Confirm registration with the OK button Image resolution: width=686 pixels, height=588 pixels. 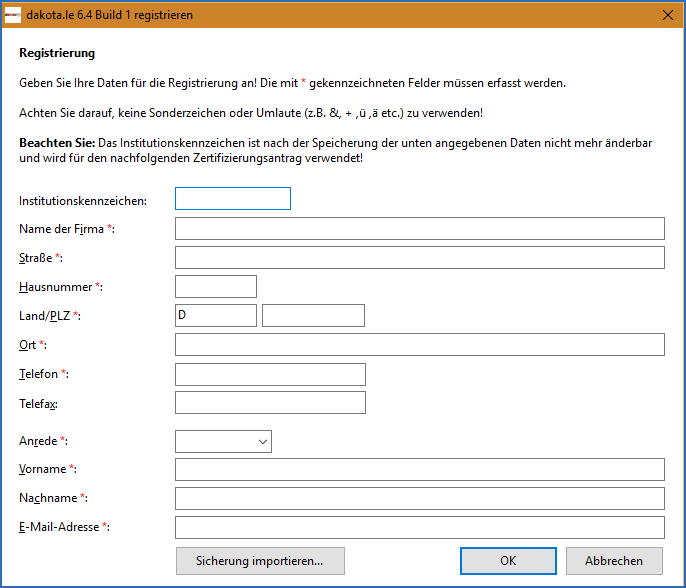pos(508,561)
